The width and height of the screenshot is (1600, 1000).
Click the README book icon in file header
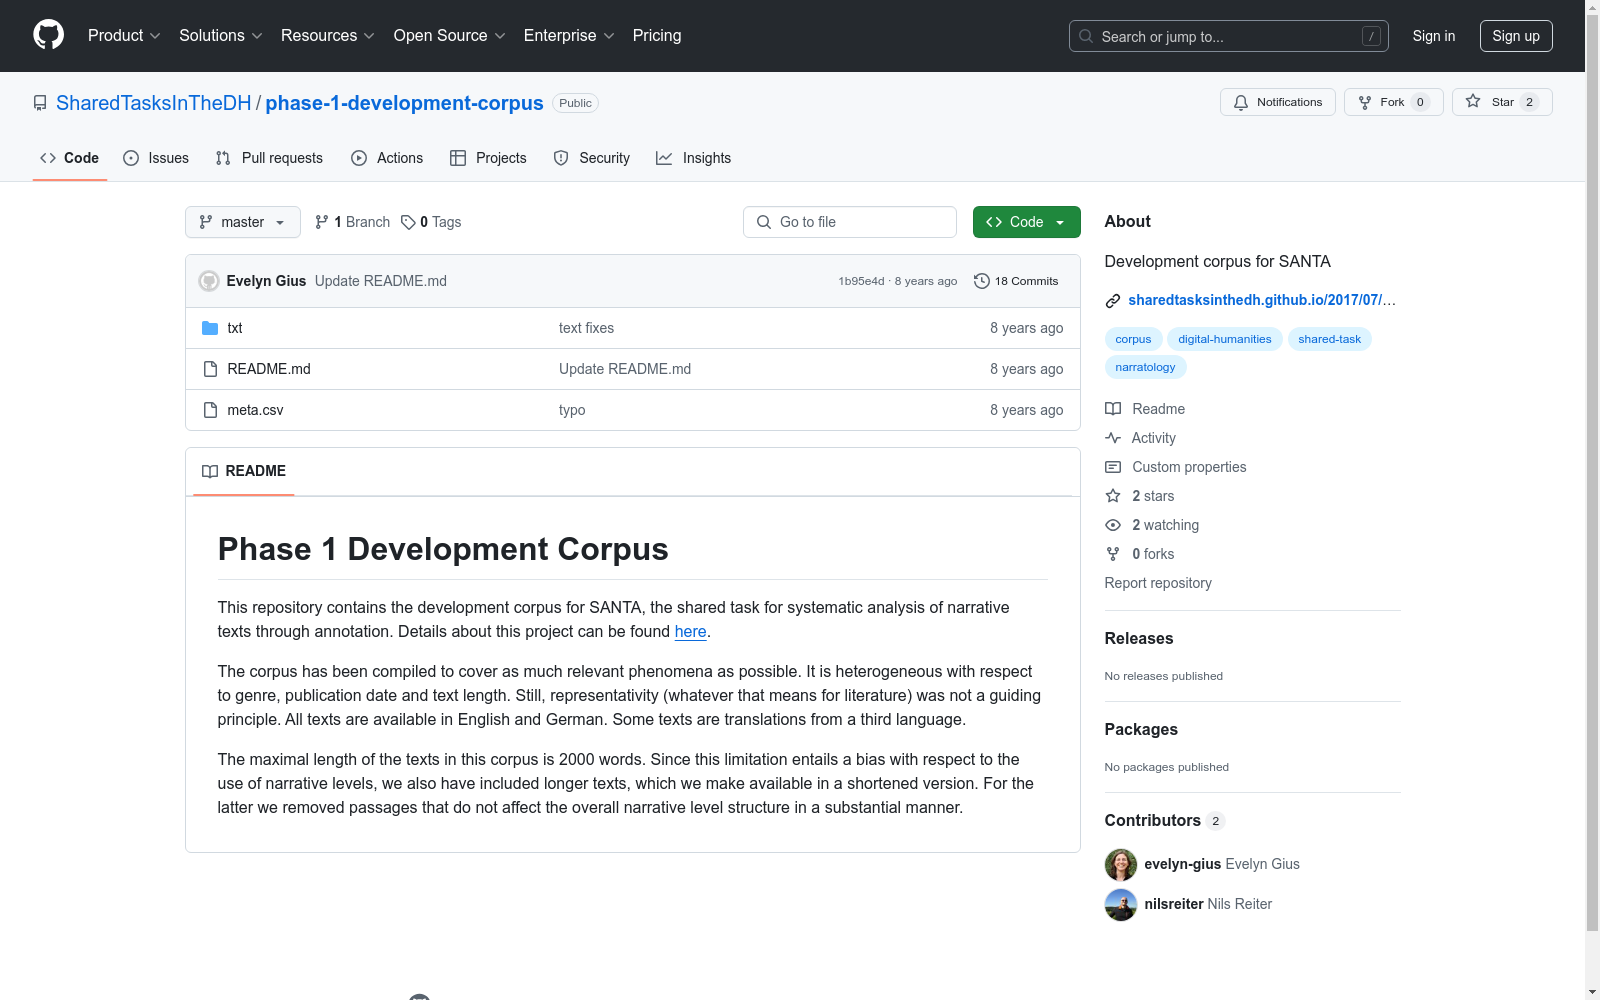[210, 471]
